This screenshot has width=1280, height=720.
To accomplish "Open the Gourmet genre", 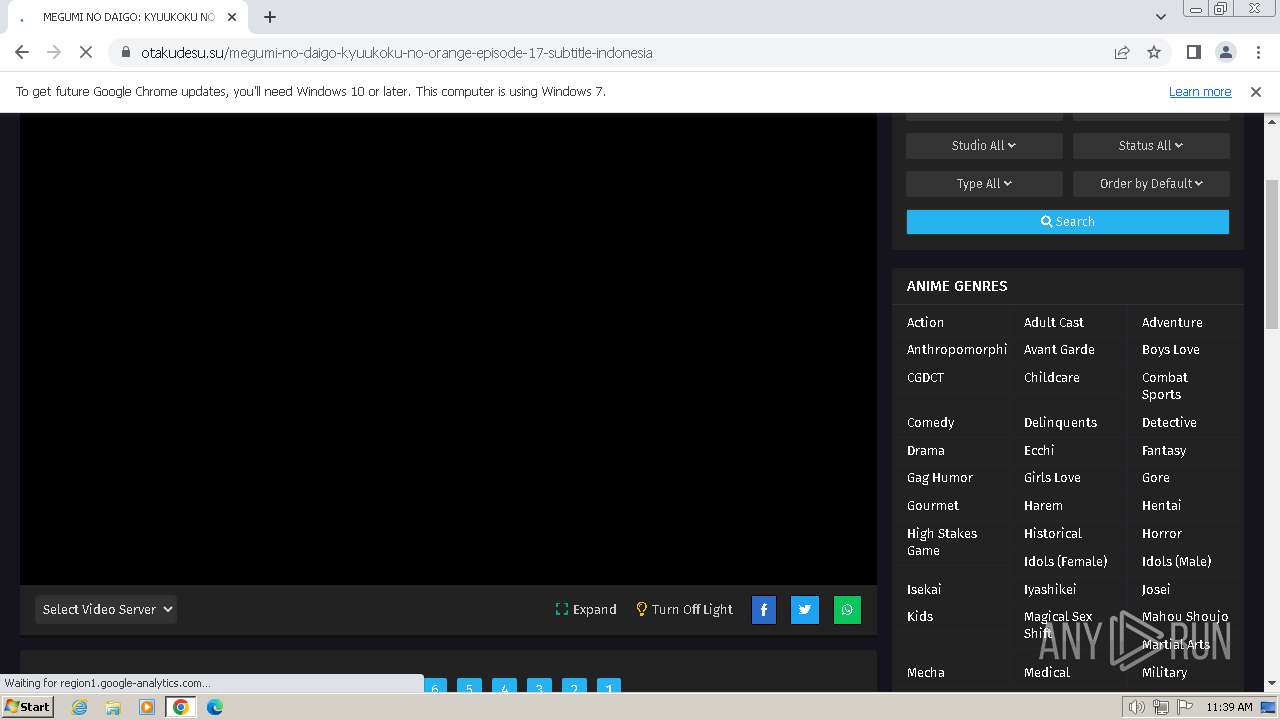I will (933, 505).
